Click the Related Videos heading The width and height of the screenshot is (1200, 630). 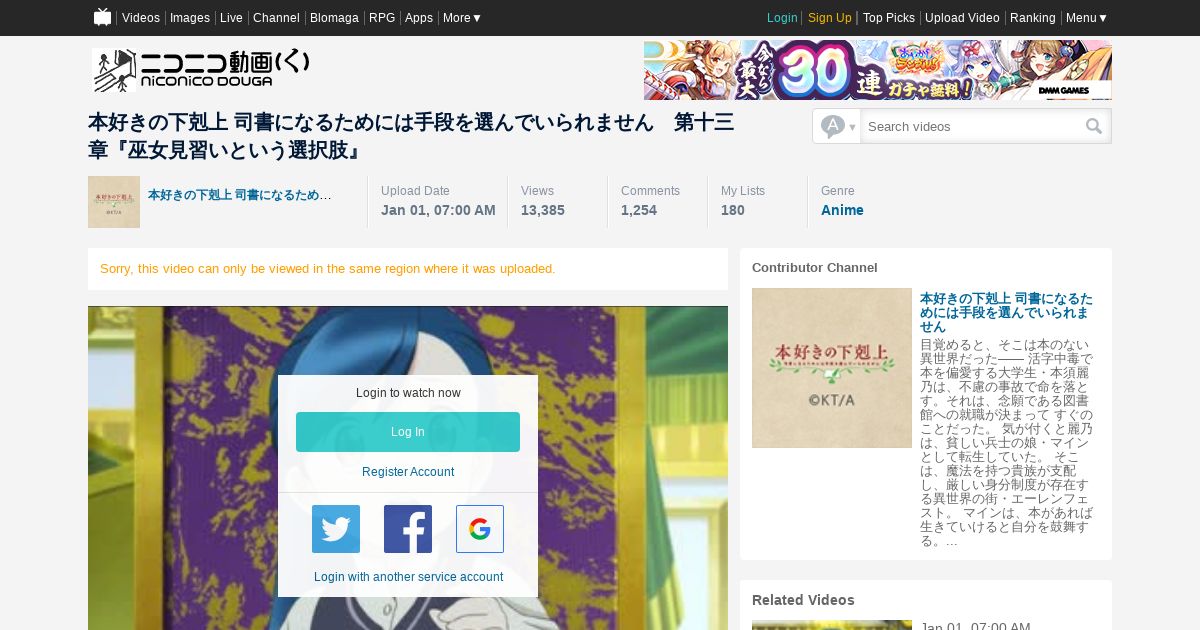[x=803, y=600]
